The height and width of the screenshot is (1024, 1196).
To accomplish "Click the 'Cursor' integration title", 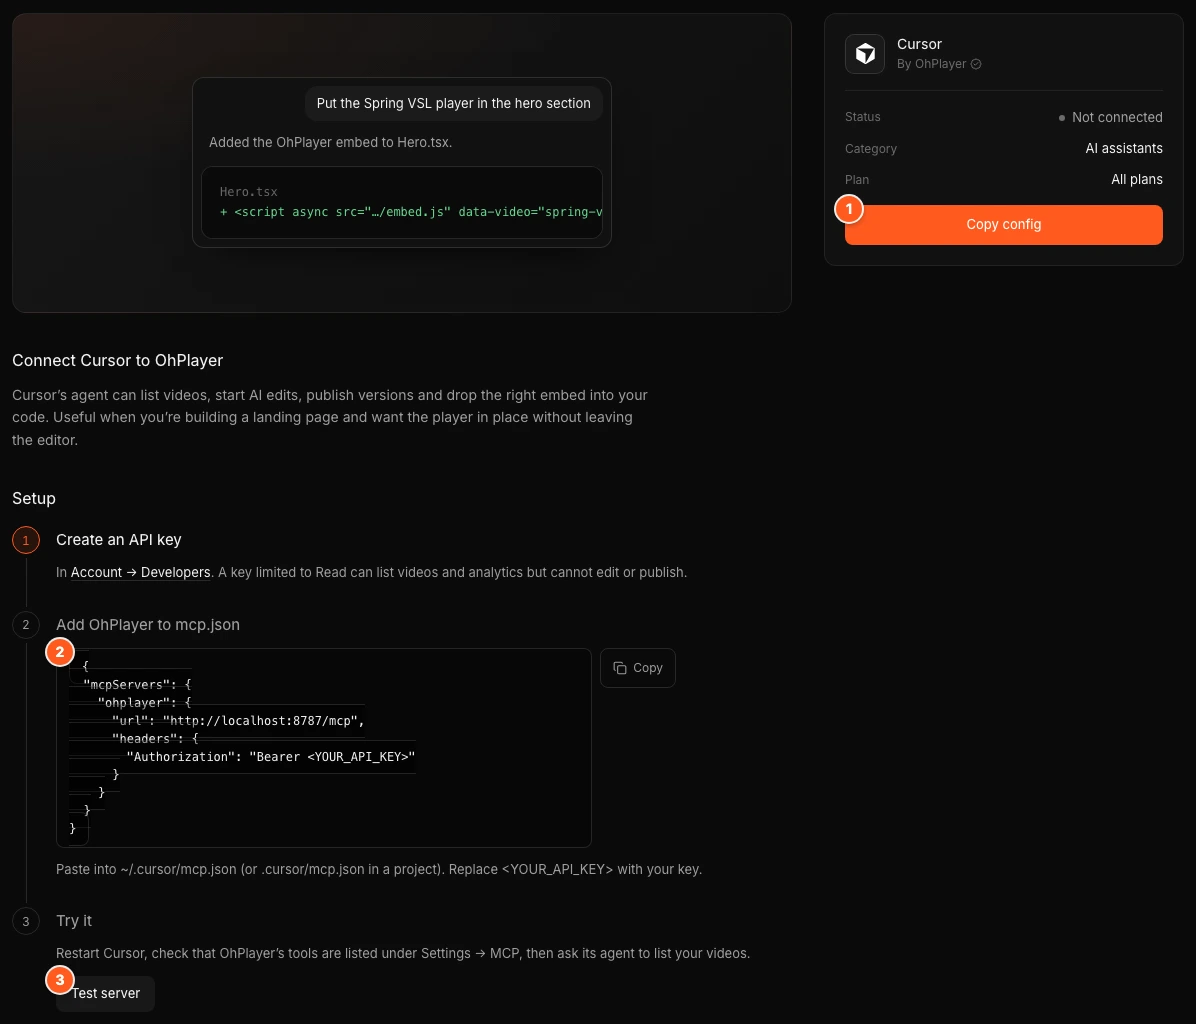I will 919,44.
